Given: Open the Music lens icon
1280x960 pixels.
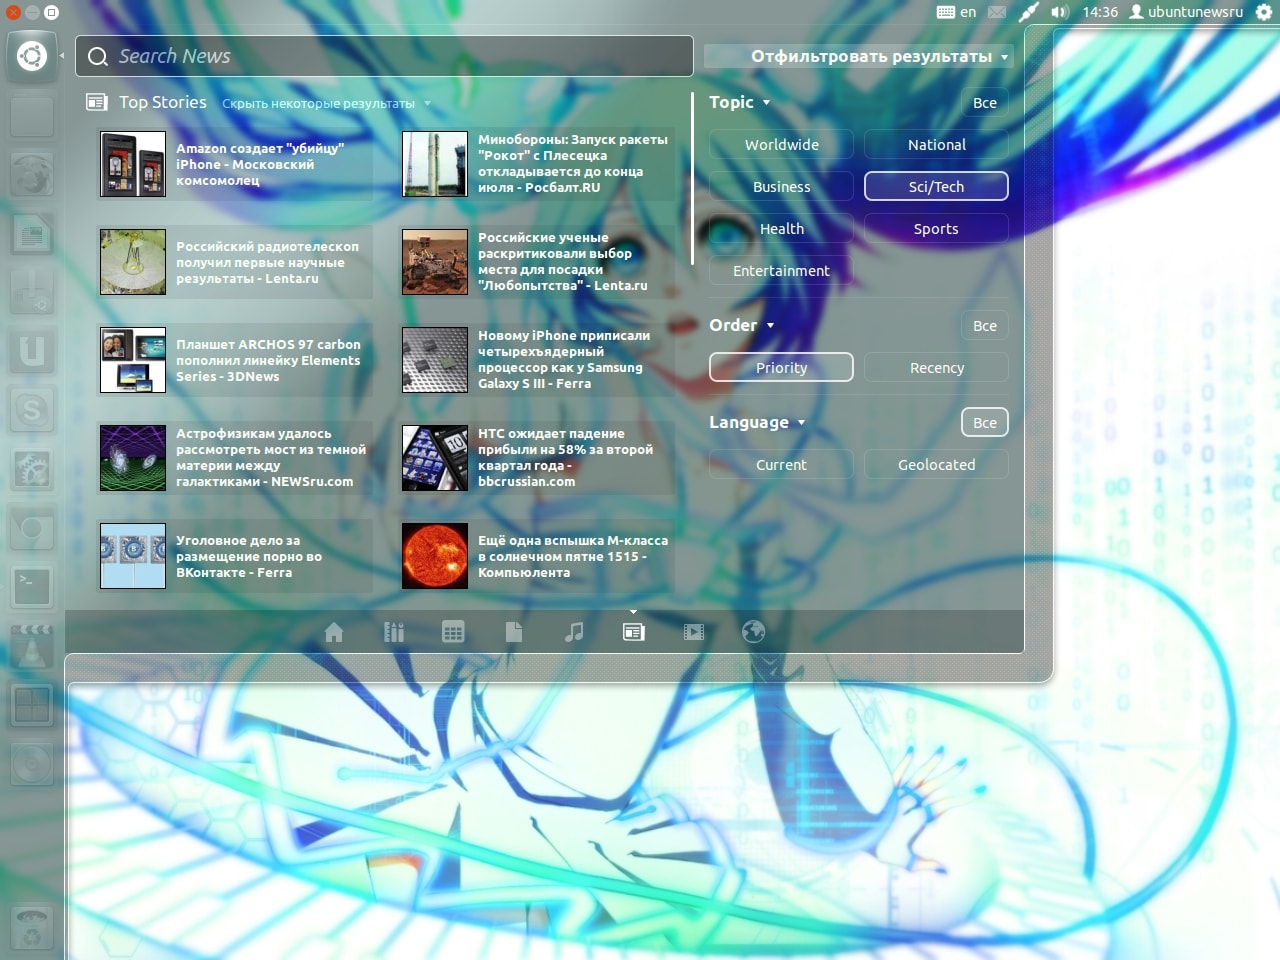Looking at the screenshot, I should coord(574,632).
